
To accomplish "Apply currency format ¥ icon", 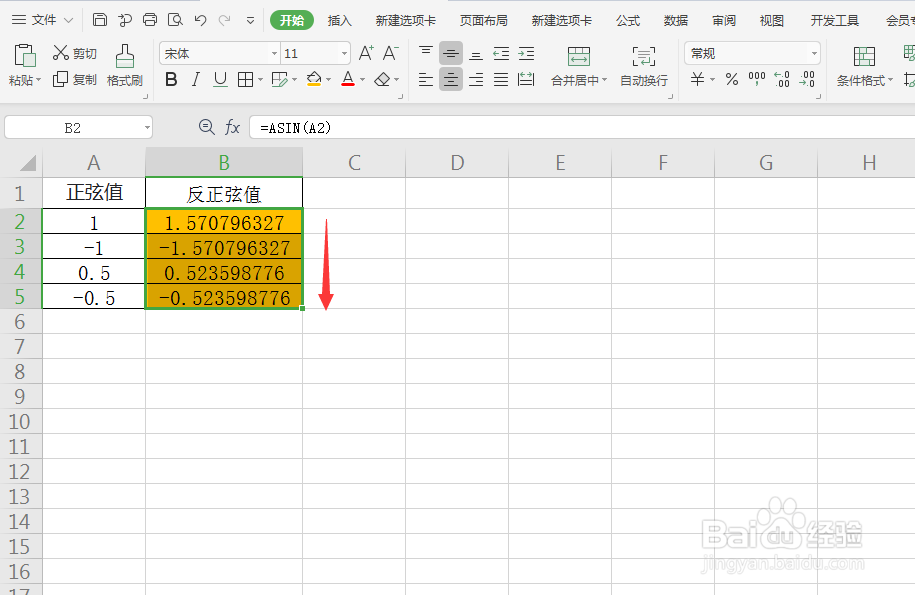I will (697, 79).
